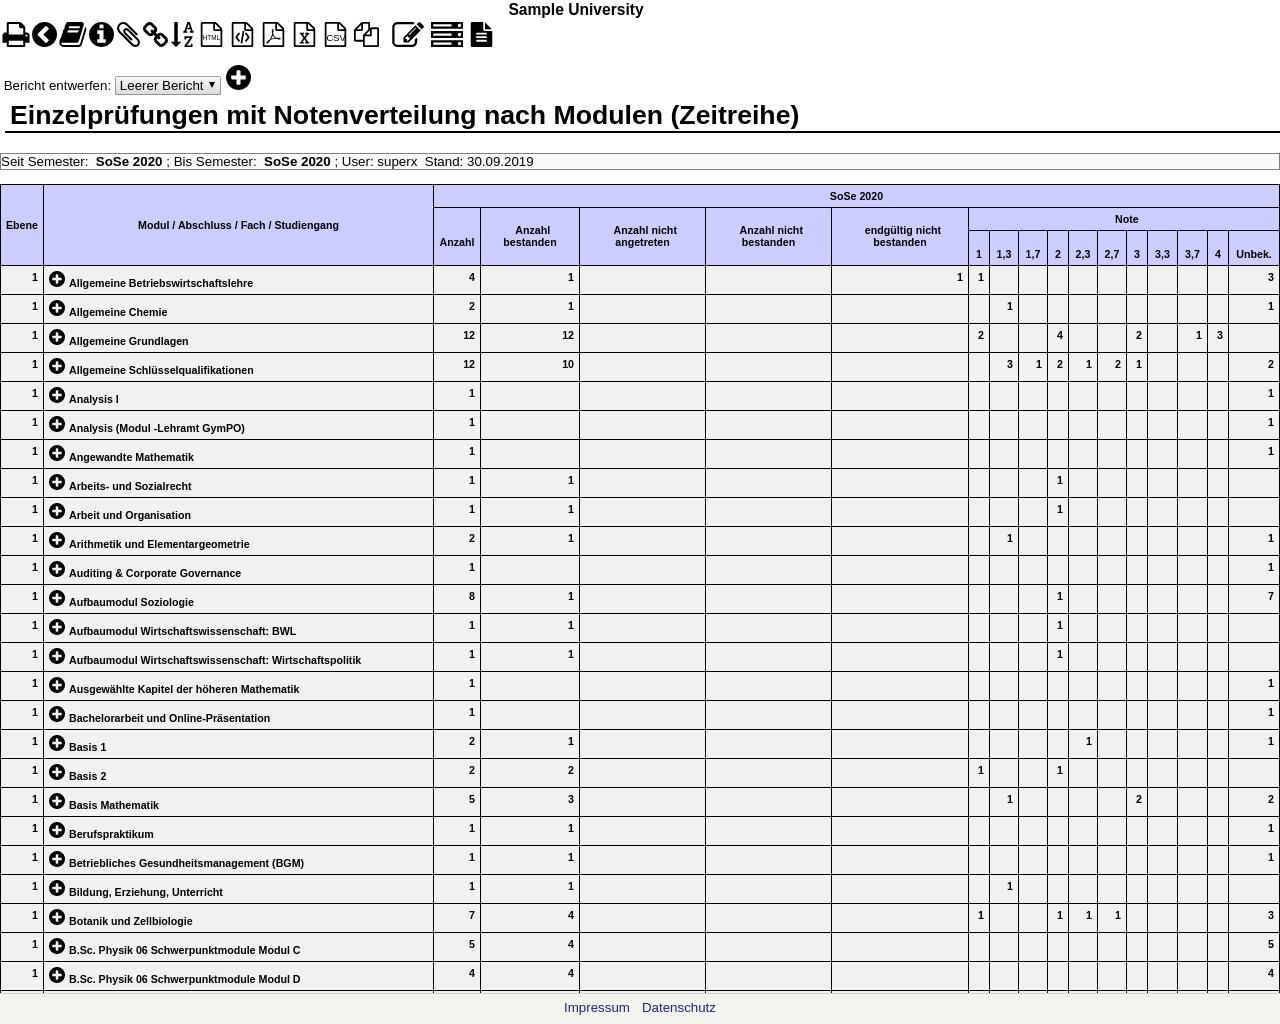Expand the Aufbaumodul Soziologie module row
The image size is (1280, 1024).
click(57, 598)
